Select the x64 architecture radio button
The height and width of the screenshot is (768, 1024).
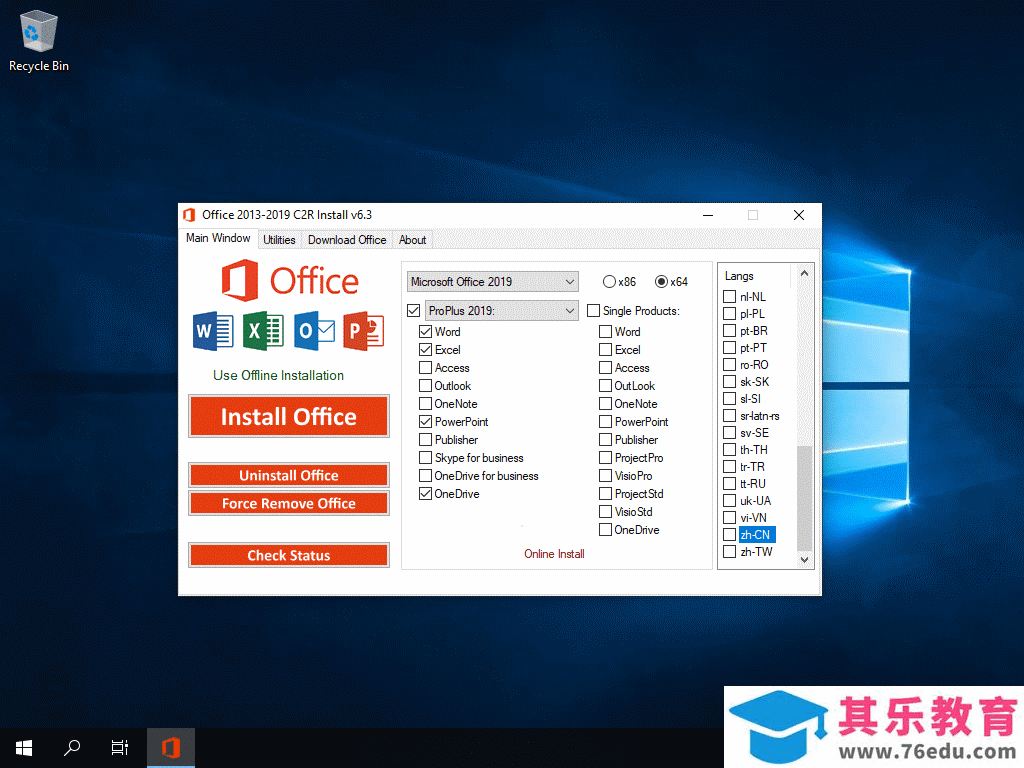pyautogui.click(x=662, y=281)
